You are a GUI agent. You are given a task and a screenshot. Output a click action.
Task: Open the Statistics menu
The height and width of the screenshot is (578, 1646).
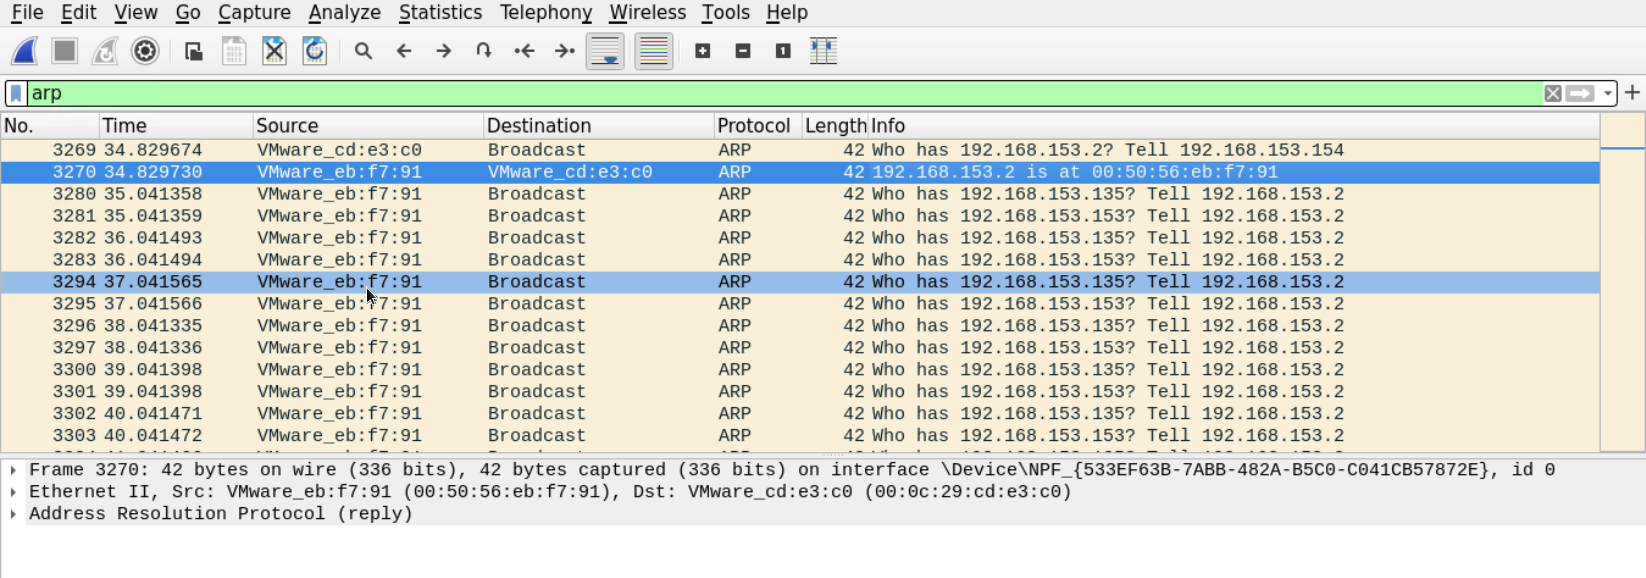(440, 13)
